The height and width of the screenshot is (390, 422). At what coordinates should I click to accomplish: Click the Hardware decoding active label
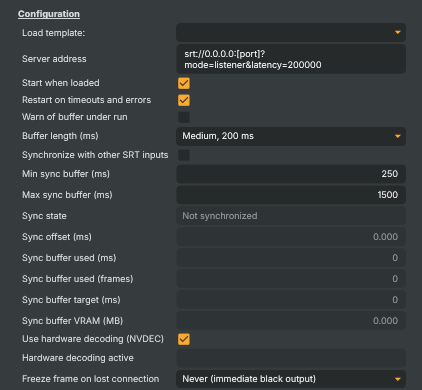(x=78, y=358)
